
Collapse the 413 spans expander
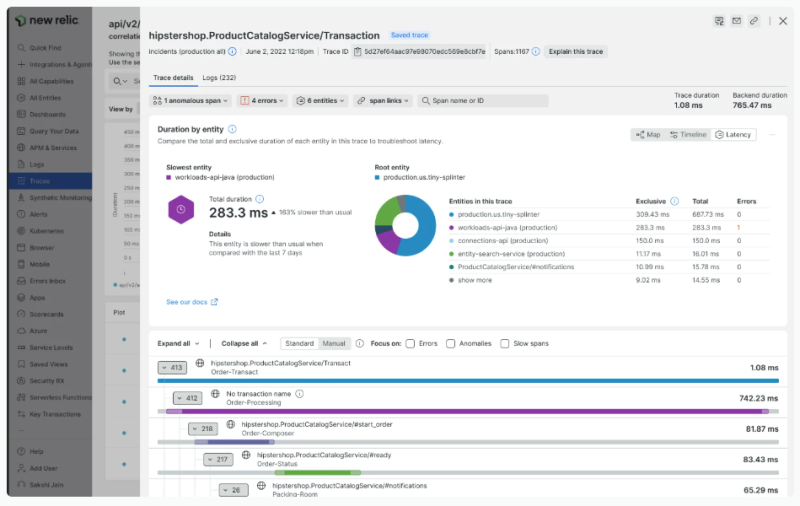coord(172,367)
